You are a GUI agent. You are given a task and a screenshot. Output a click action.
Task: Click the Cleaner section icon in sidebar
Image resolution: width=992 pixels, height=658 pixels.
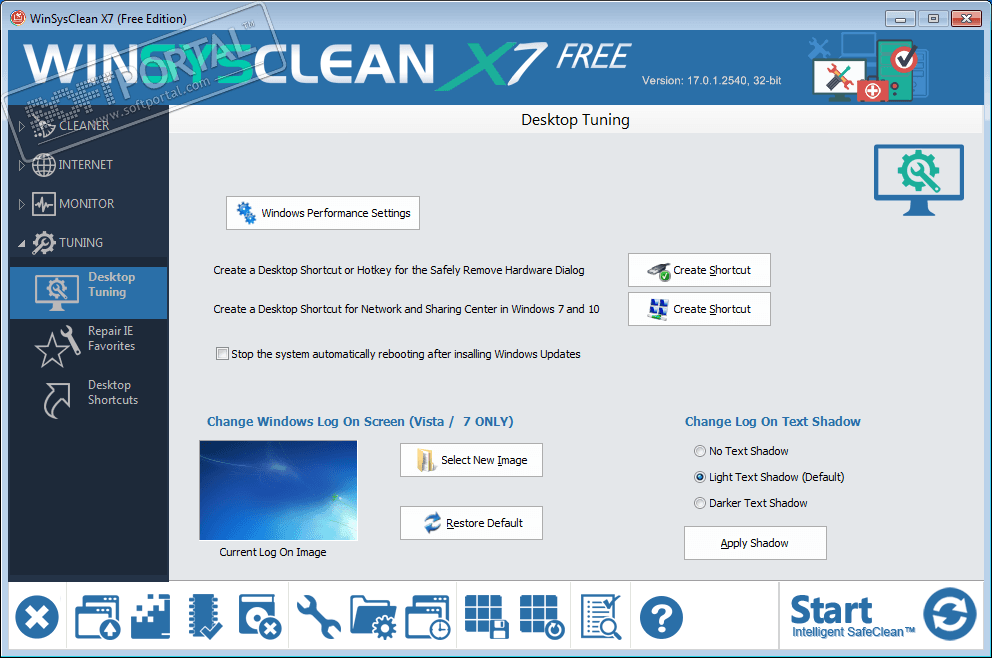[44, 127]
